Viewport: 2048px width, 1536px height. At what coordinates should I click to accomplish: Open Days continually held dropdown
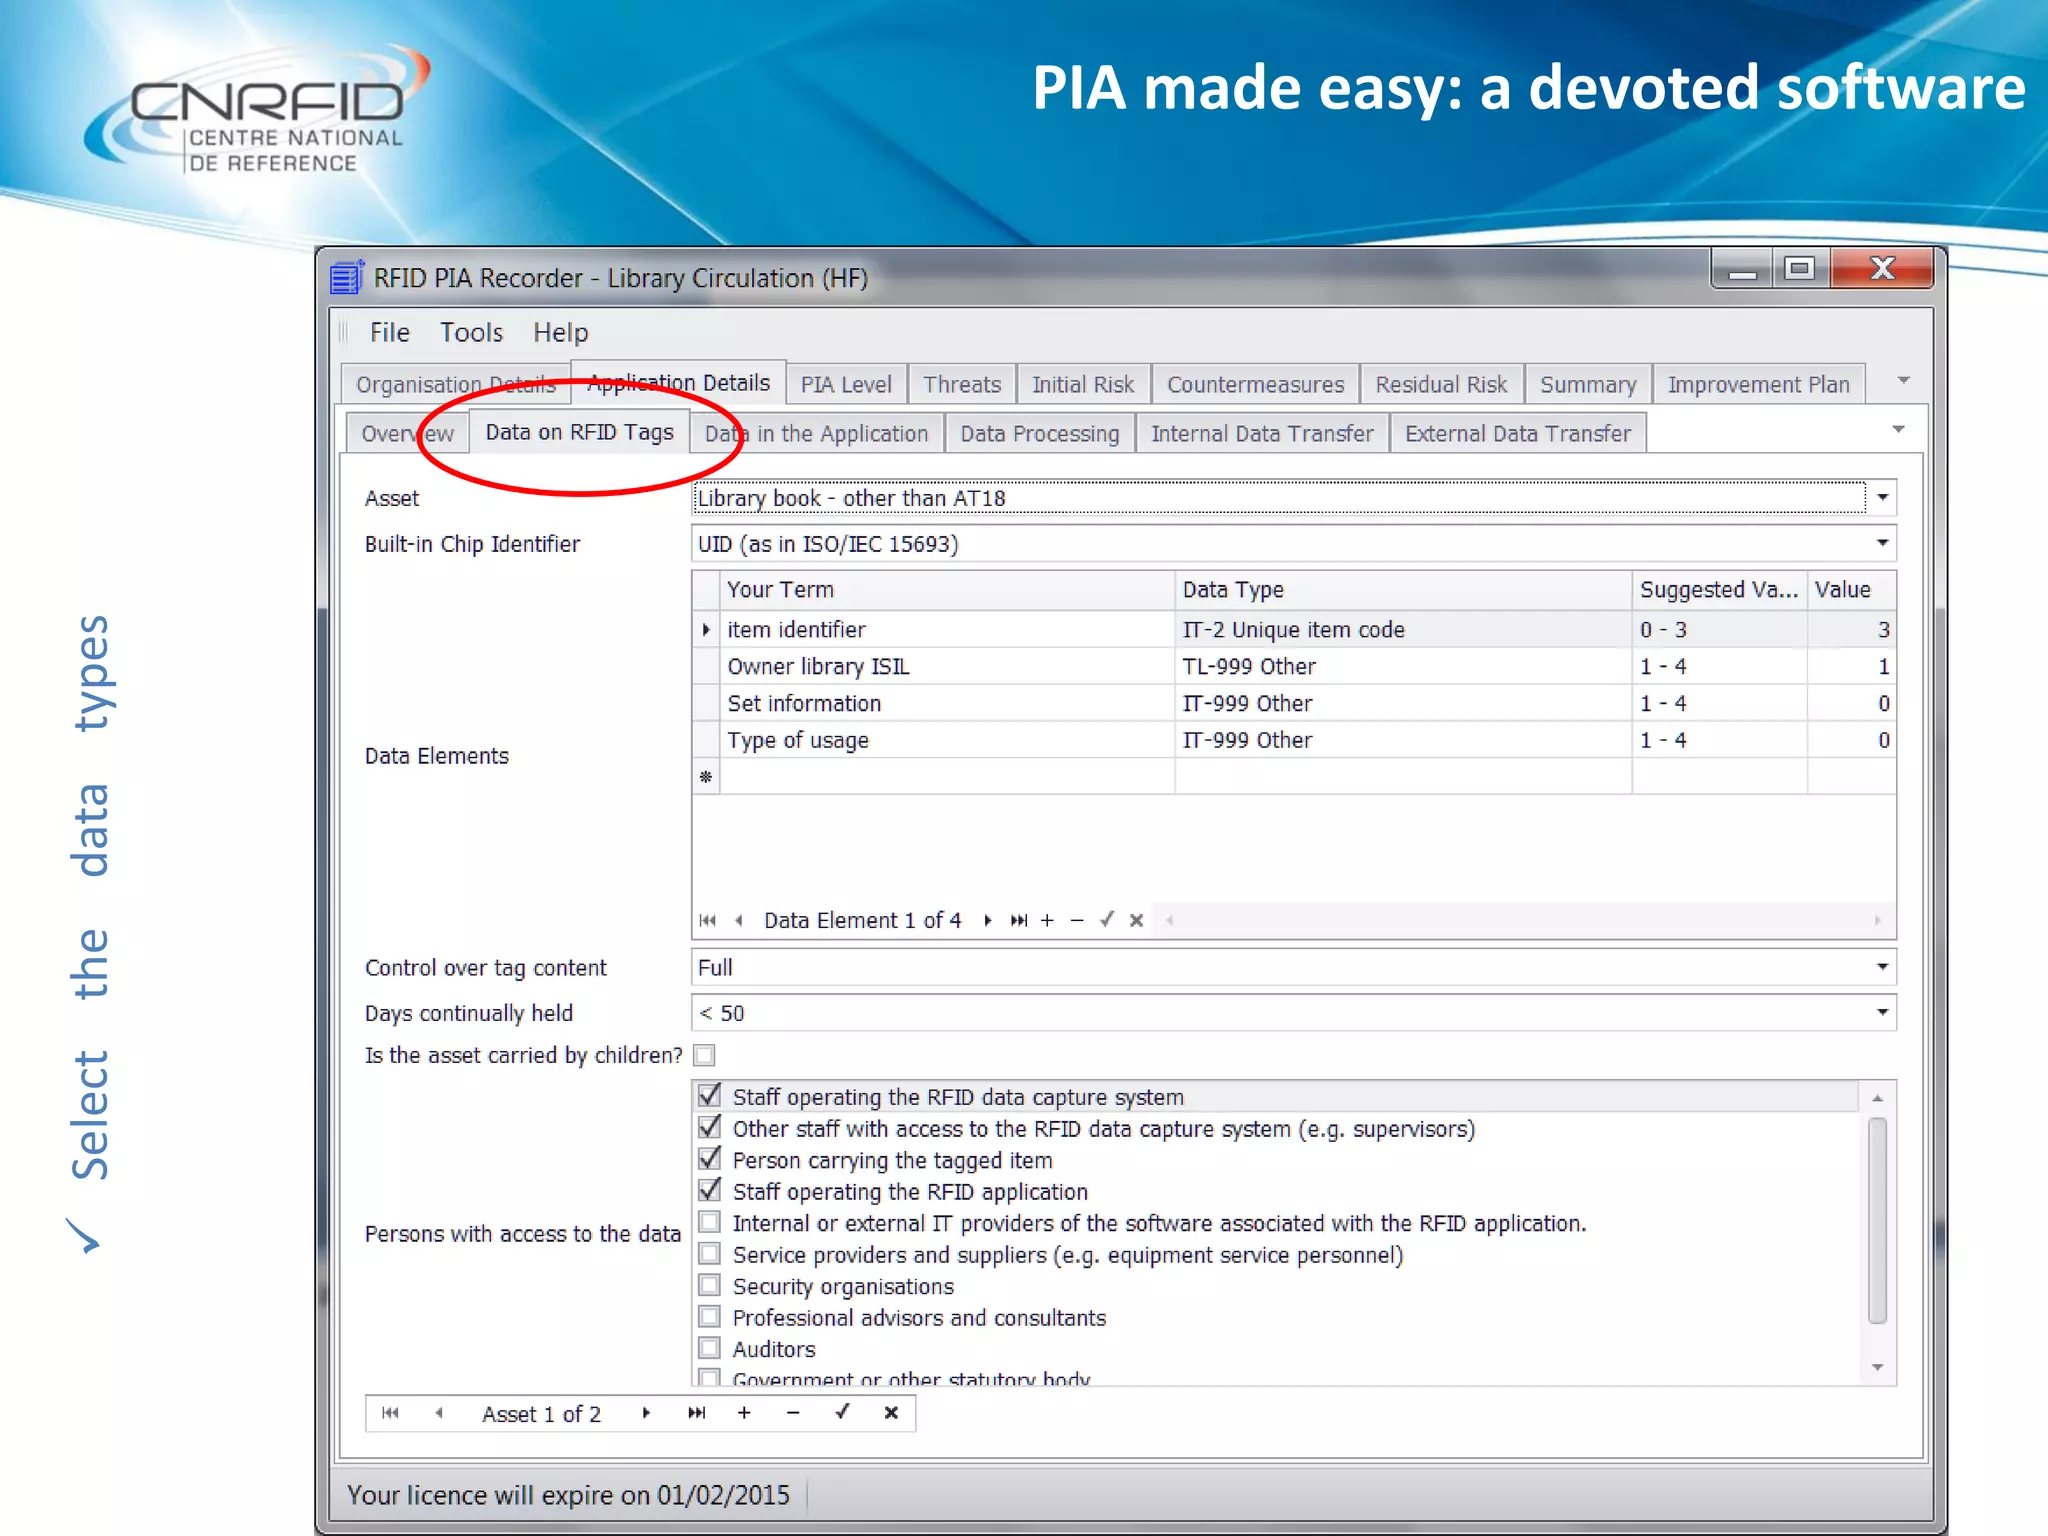click(1882, 1013)
